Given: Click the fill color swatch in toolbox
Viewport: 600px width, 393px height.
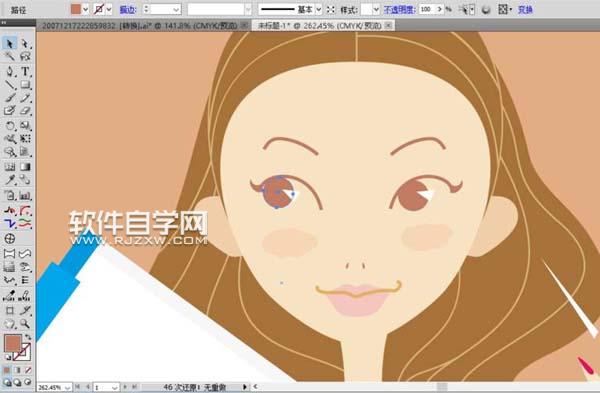Looking at the screenshot, I should pos(13,343).
